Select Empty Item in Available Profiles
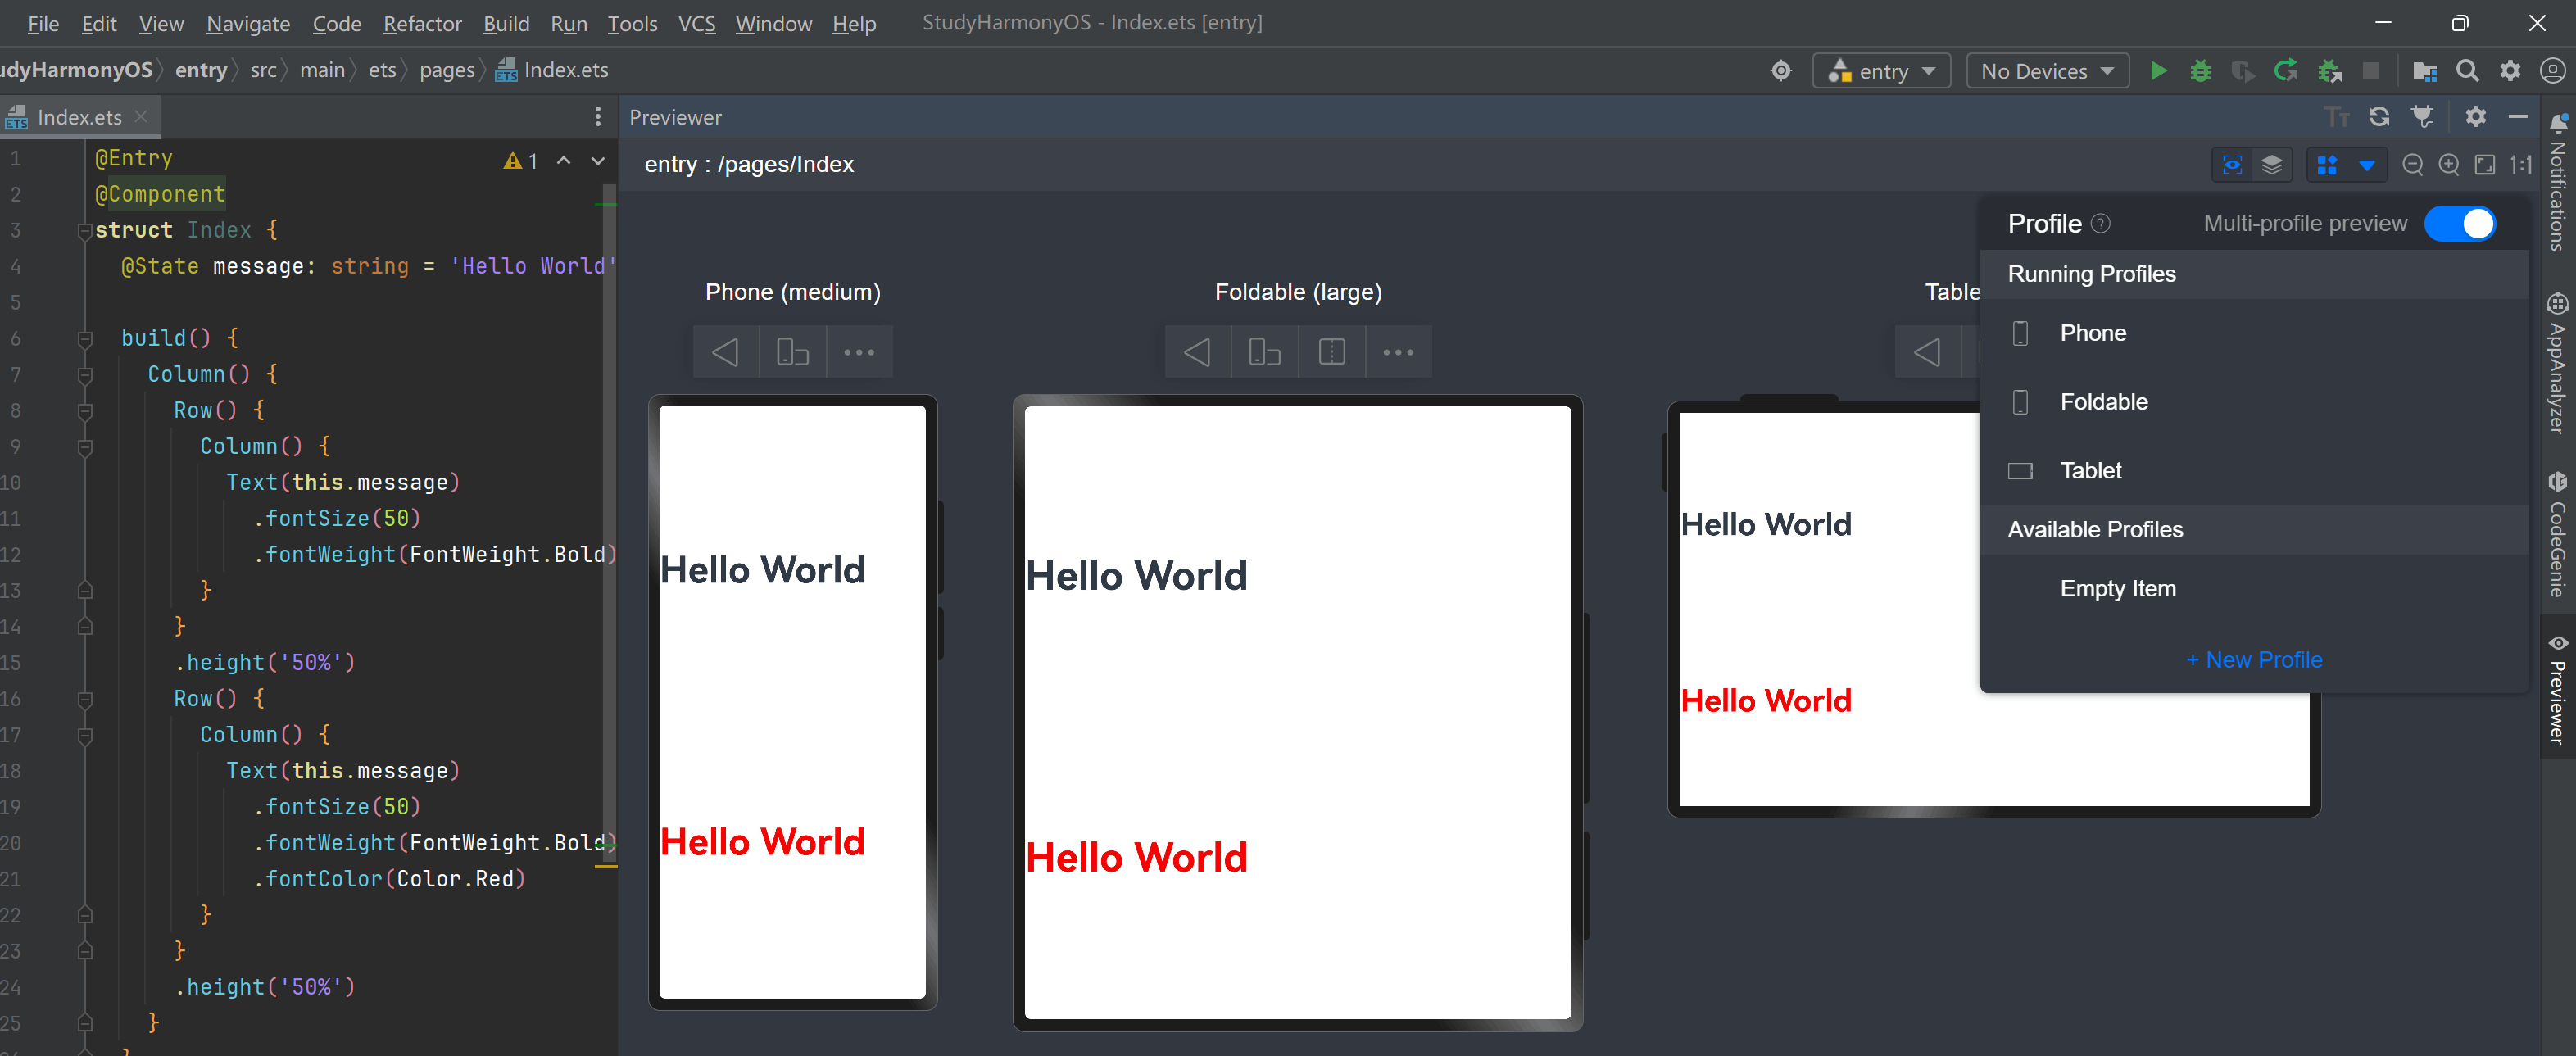The image size is (2576, 1056). pos(2254,589)
